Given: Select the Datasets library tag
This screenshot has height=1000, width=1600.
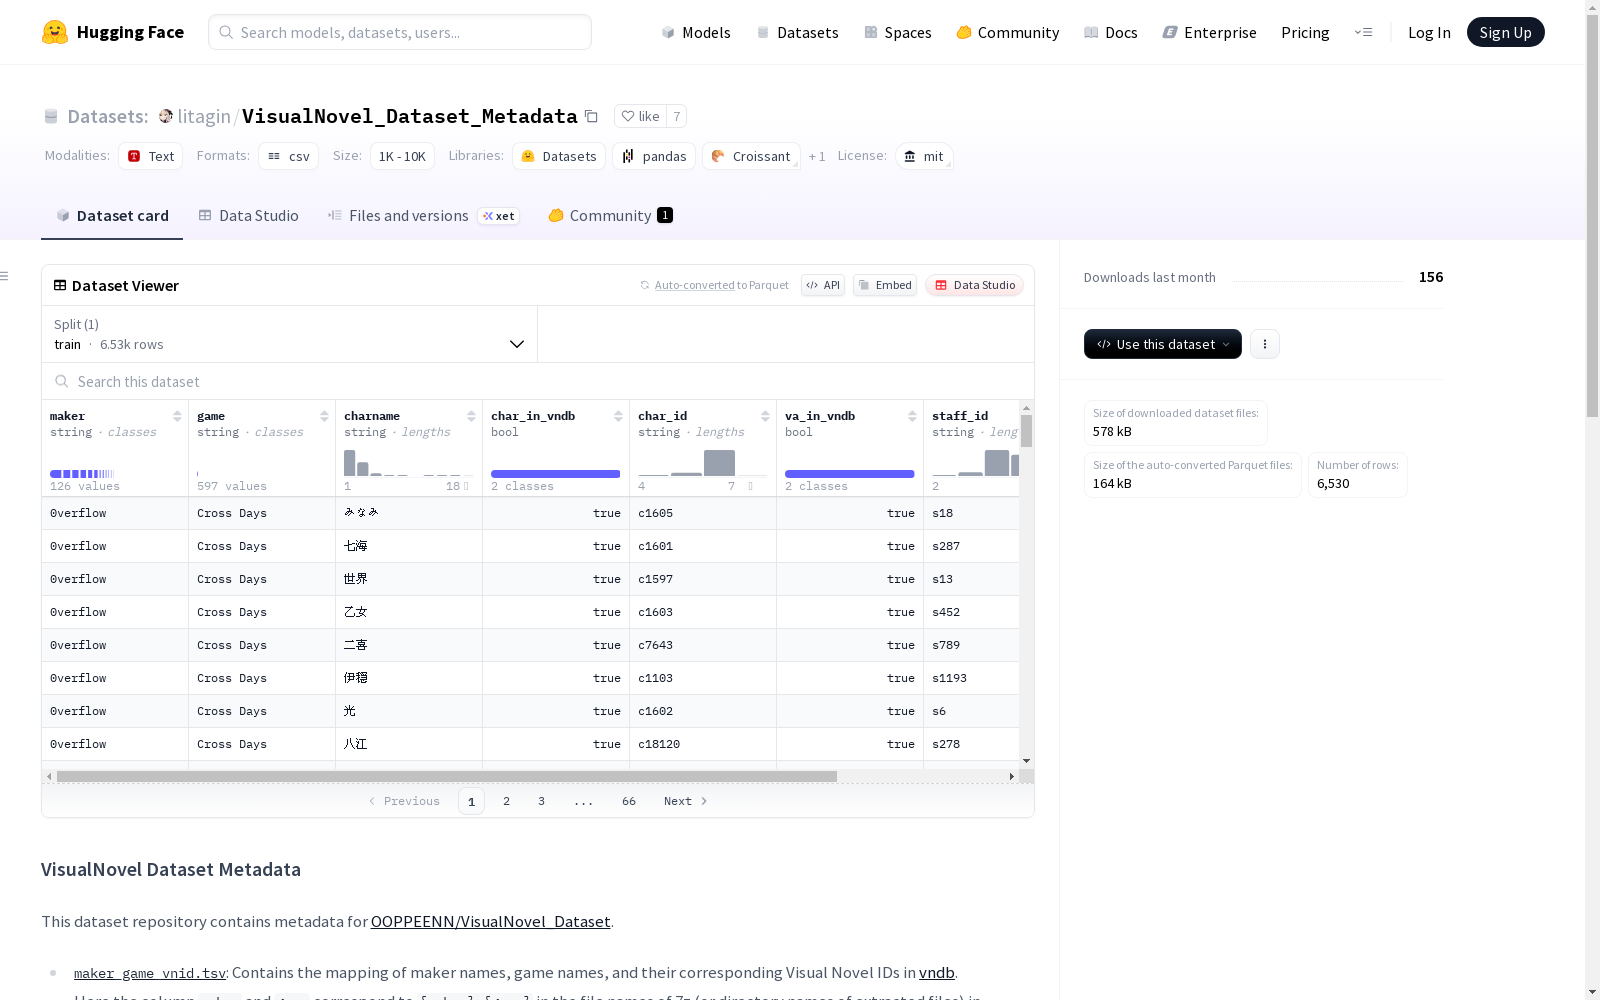Looking at the screenshot, I should (x=559, y=156).
